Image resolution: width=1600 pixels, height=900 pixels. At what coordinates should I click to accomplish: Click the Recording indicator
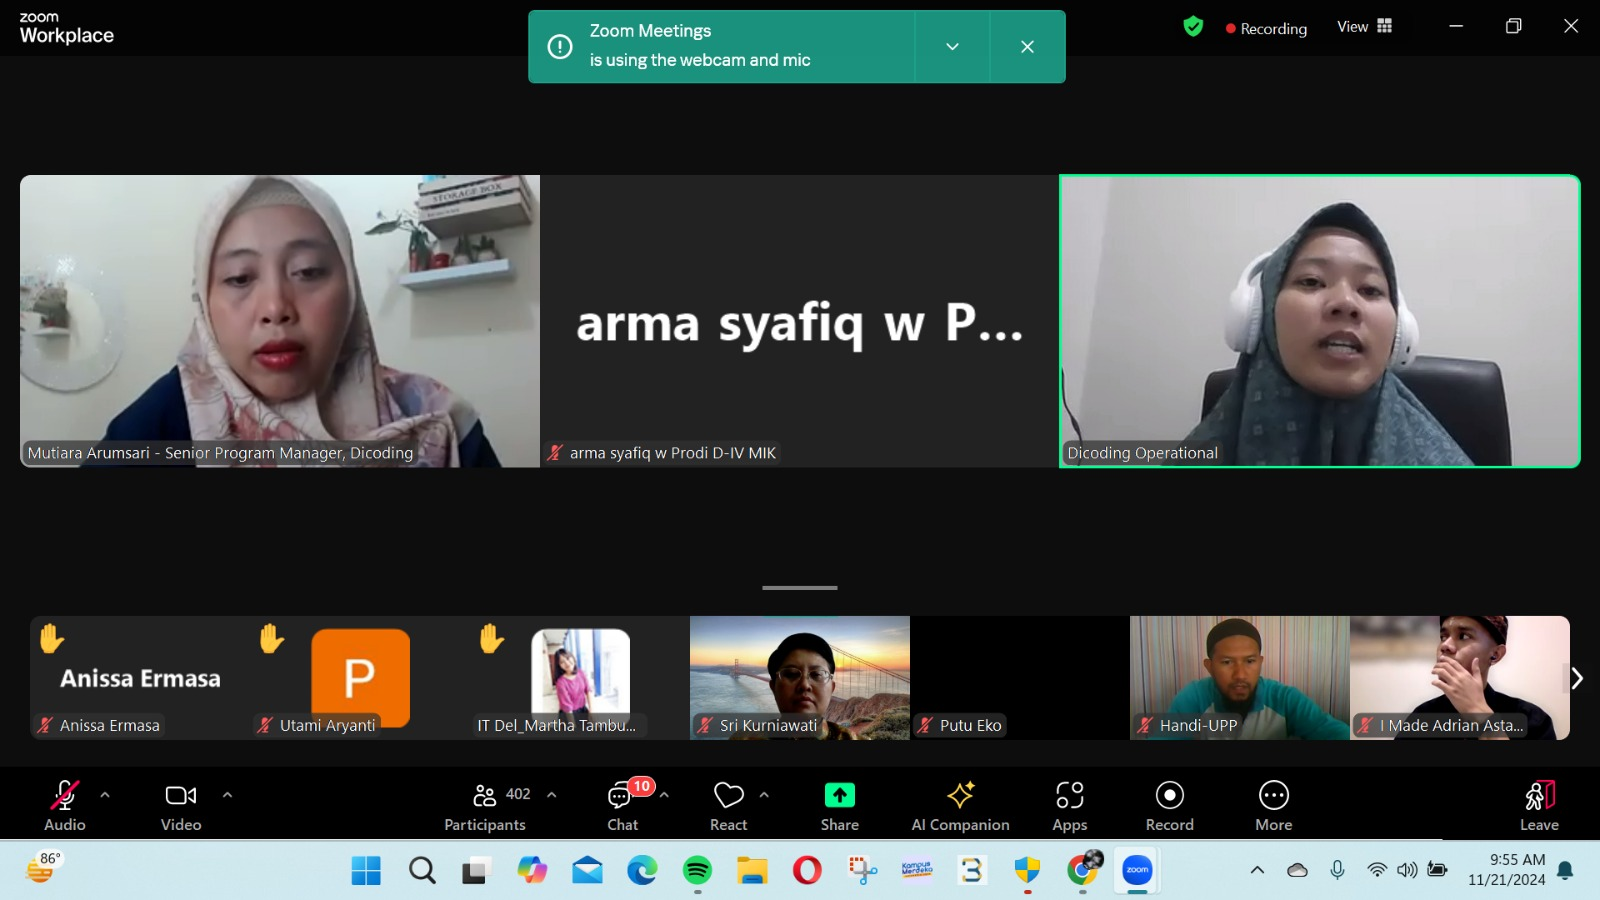(1266, 29)
